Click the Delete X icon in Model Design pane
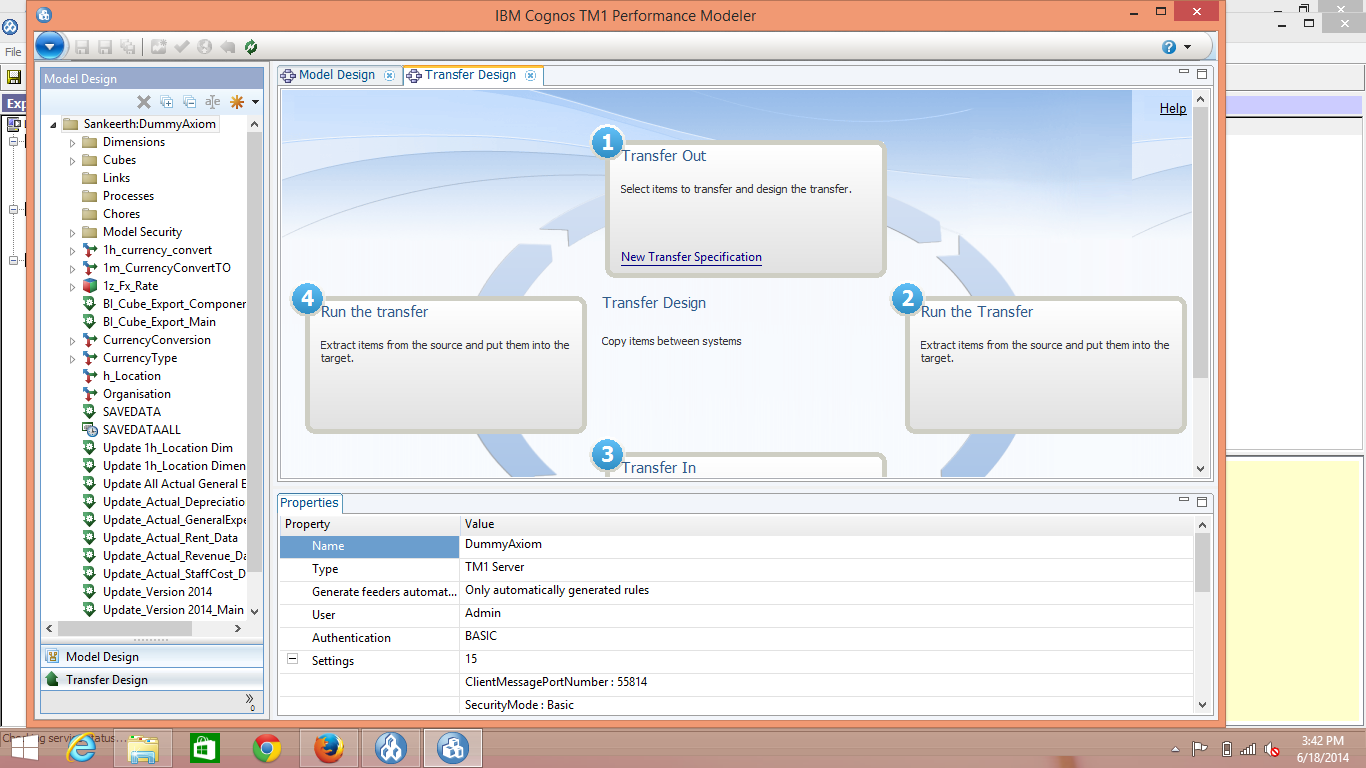The image size is (1366, 768). tap(144, 102)
